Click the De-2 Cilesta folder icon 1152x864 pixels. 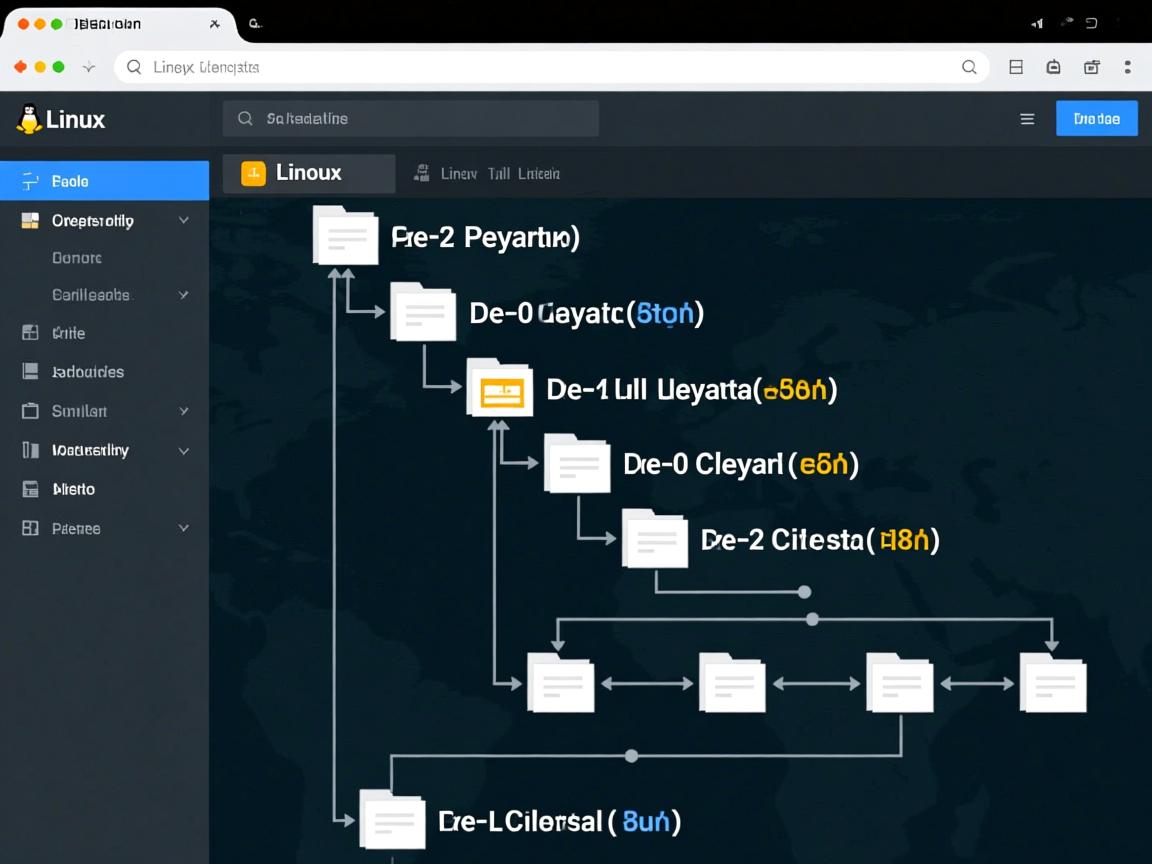click(x=655, y=540)
